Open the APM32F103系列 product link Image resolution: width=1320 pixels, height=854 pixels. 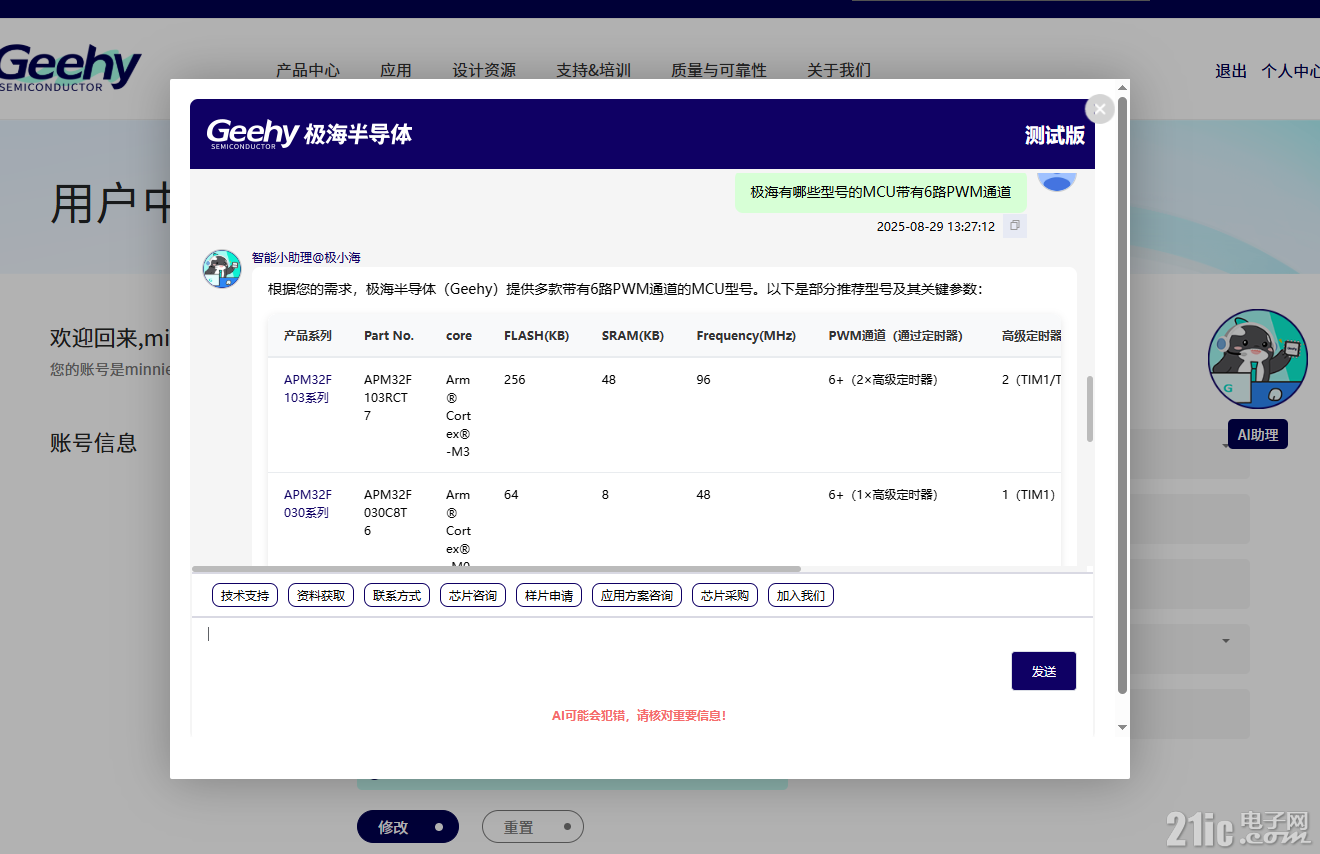(307, 389)
